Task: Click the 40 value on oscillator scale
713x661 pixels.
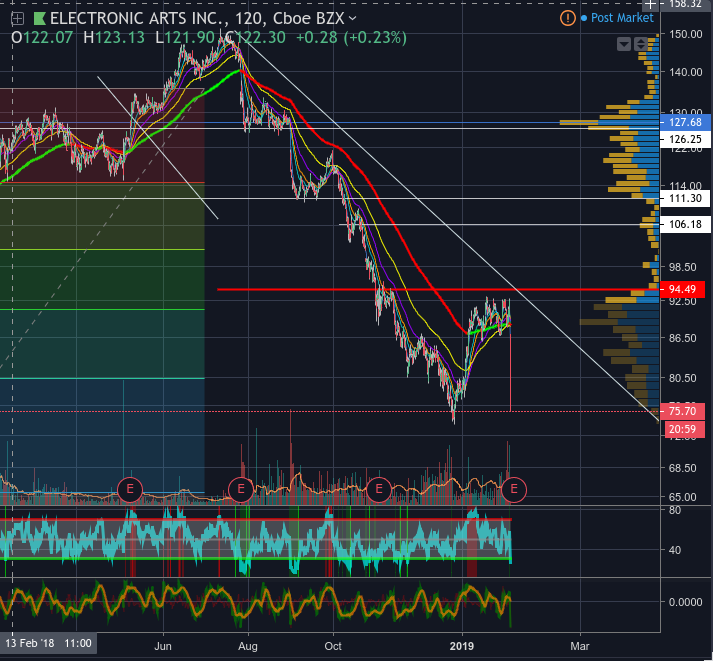Action: pos(675,550)
